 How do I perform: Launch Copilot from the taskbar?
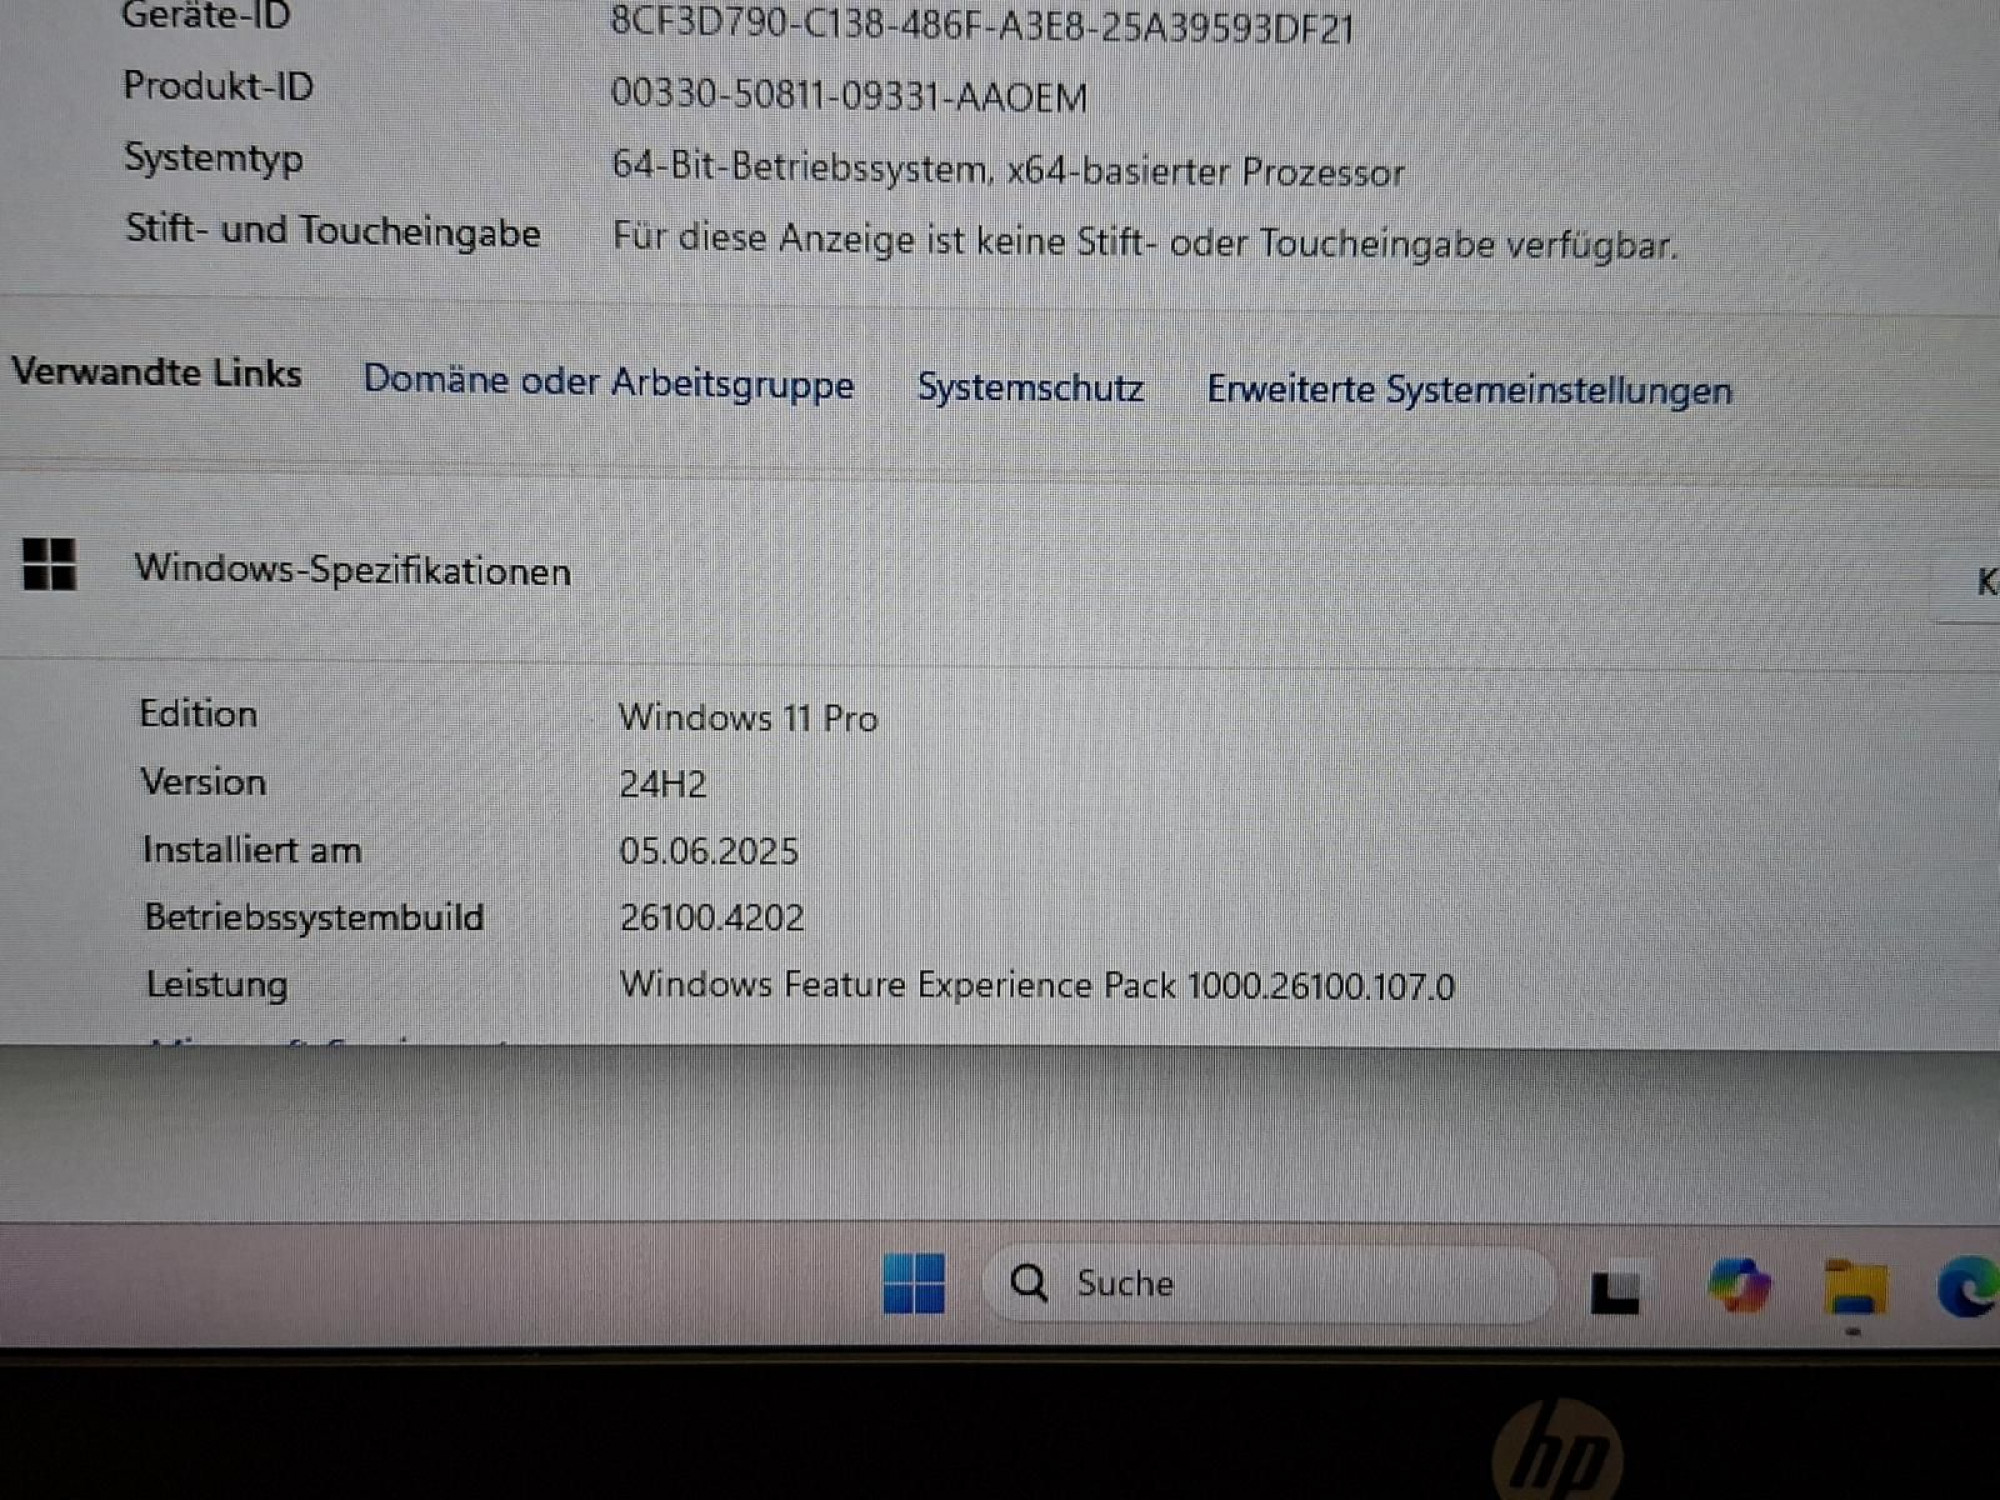(x=1739, y=1286)
